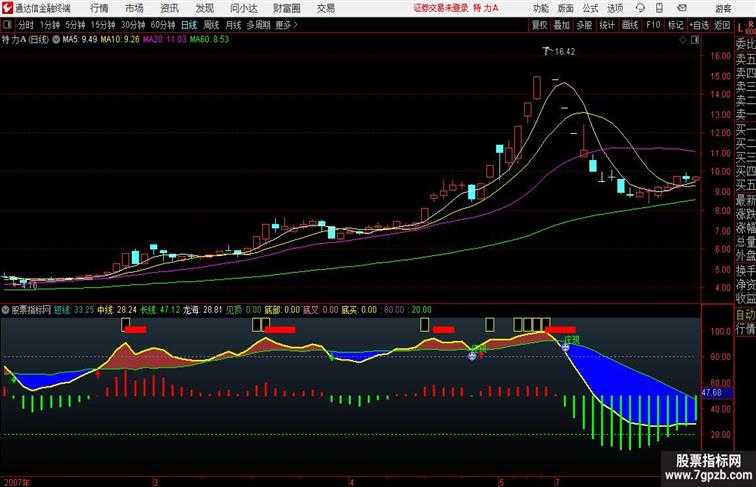This screenshot has width=756, height=487.
Task: Click the MA10: 9.26 label
Action: pos(120,40)
